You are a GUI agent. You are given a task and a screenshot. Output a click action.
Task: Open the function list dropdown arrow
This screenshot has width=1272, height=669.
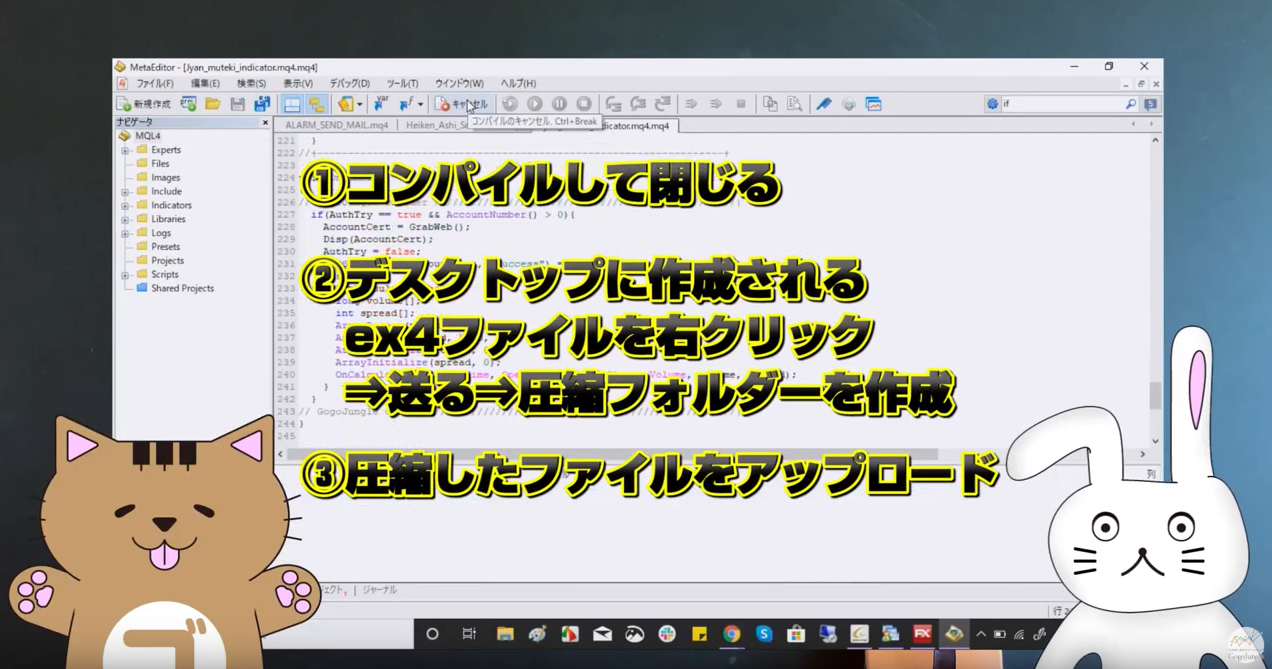(420, 105)
